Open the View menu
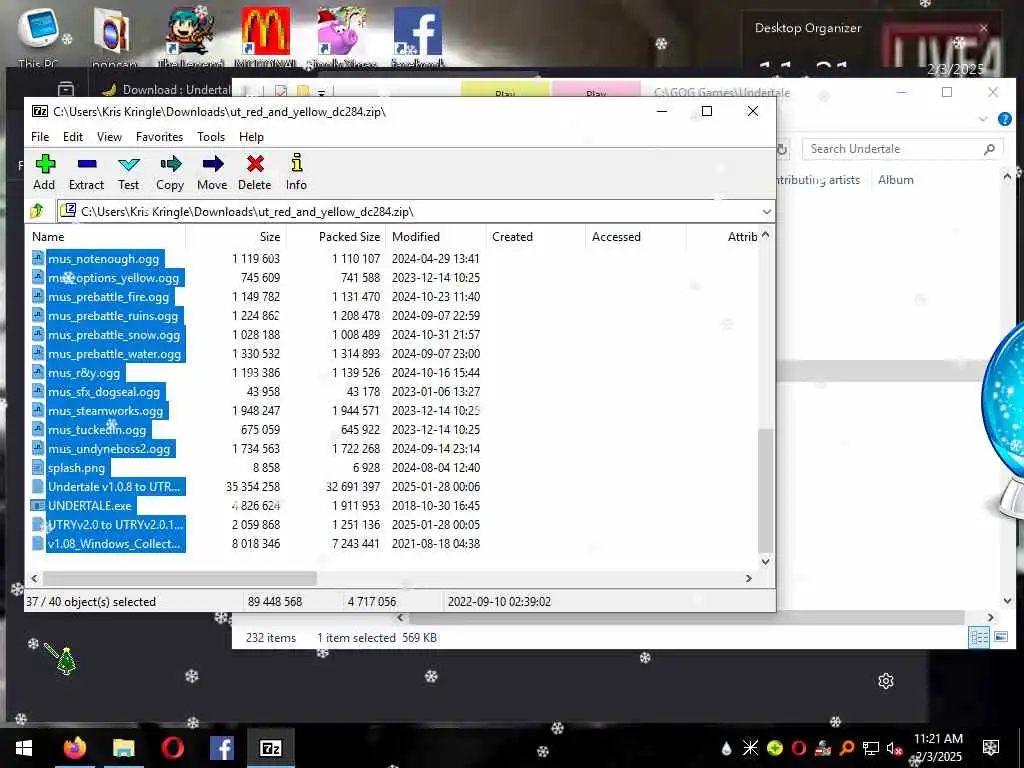This screenshot has height=768, width=1024. (x=109, y=136)
